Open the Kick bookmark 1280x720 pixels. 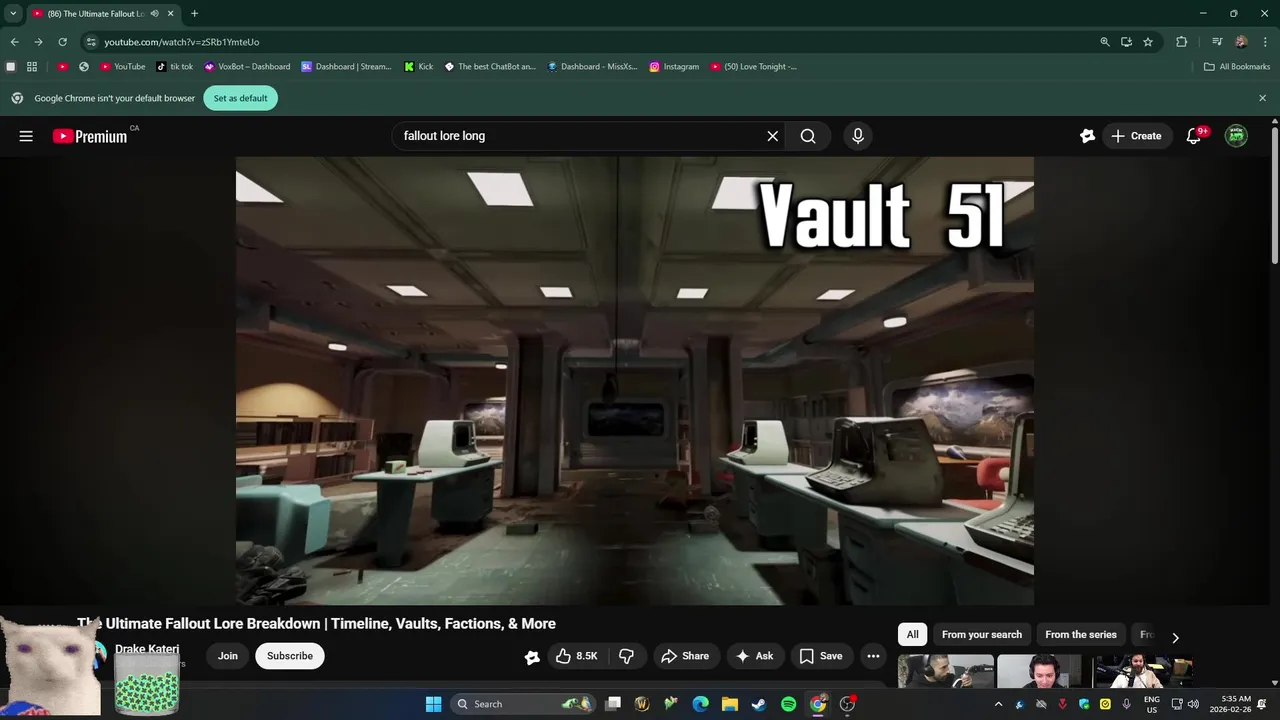pyautogui.click(x=419, y=67)
